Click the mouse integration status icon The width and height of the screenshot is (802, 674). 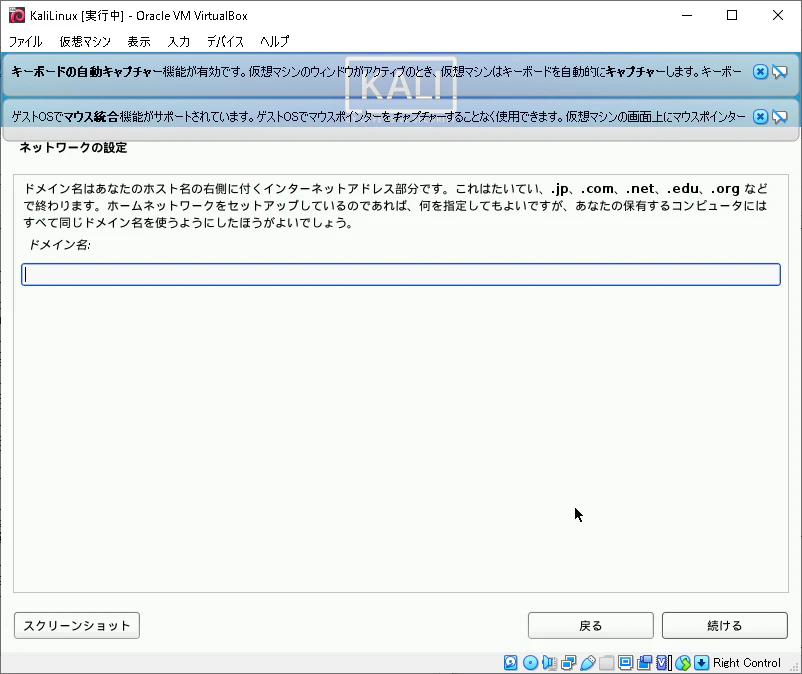point(683,663)
